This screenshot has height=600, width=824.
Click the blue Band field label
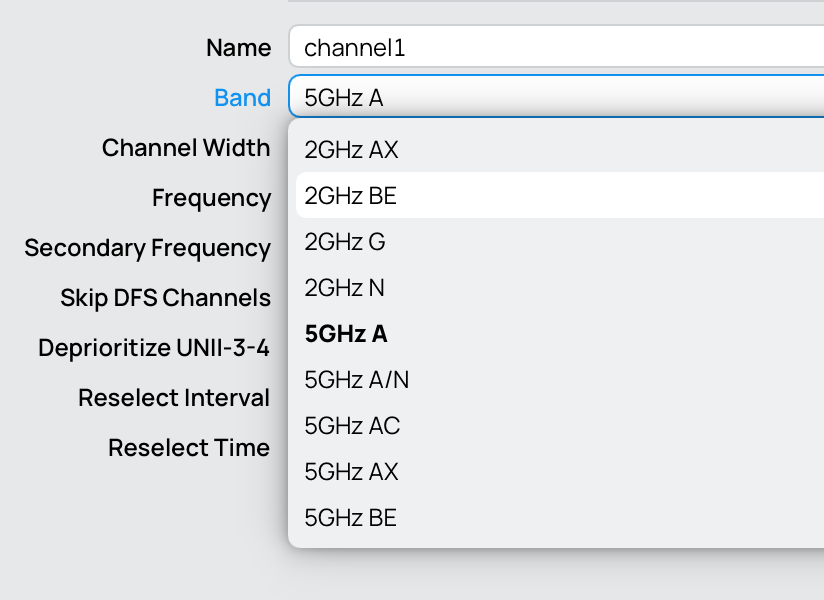(242, 98)
